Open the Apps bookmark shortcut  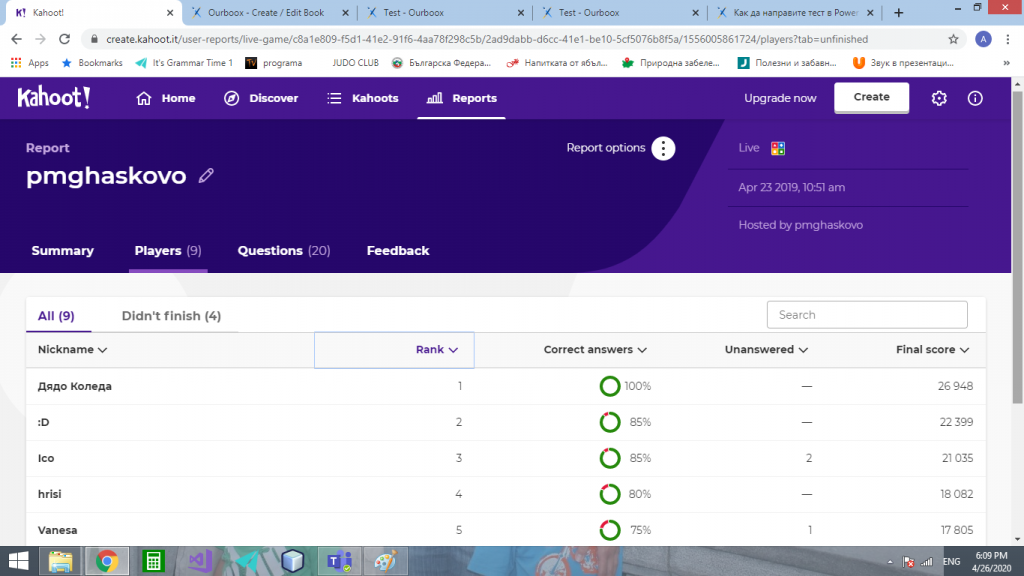[x=29, y=63]
